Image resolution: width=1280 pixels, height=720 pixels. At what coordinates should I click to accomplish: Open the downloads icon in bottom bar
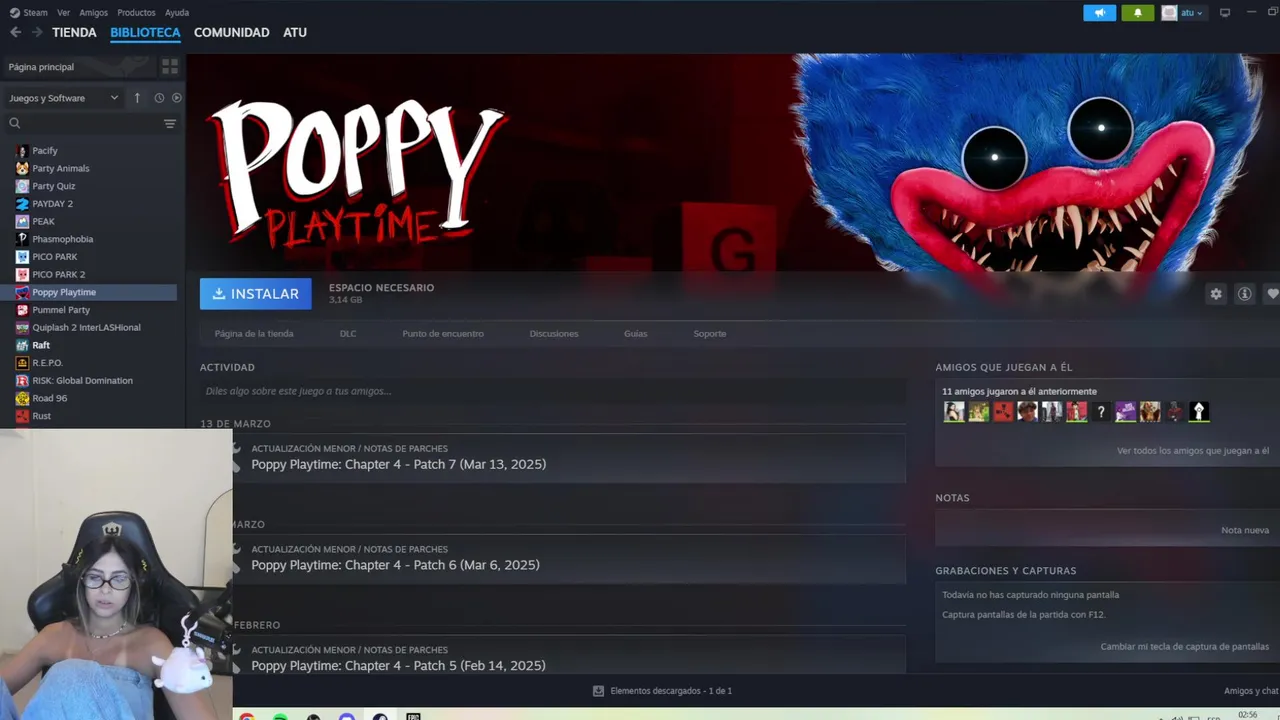tap(598, 691)
